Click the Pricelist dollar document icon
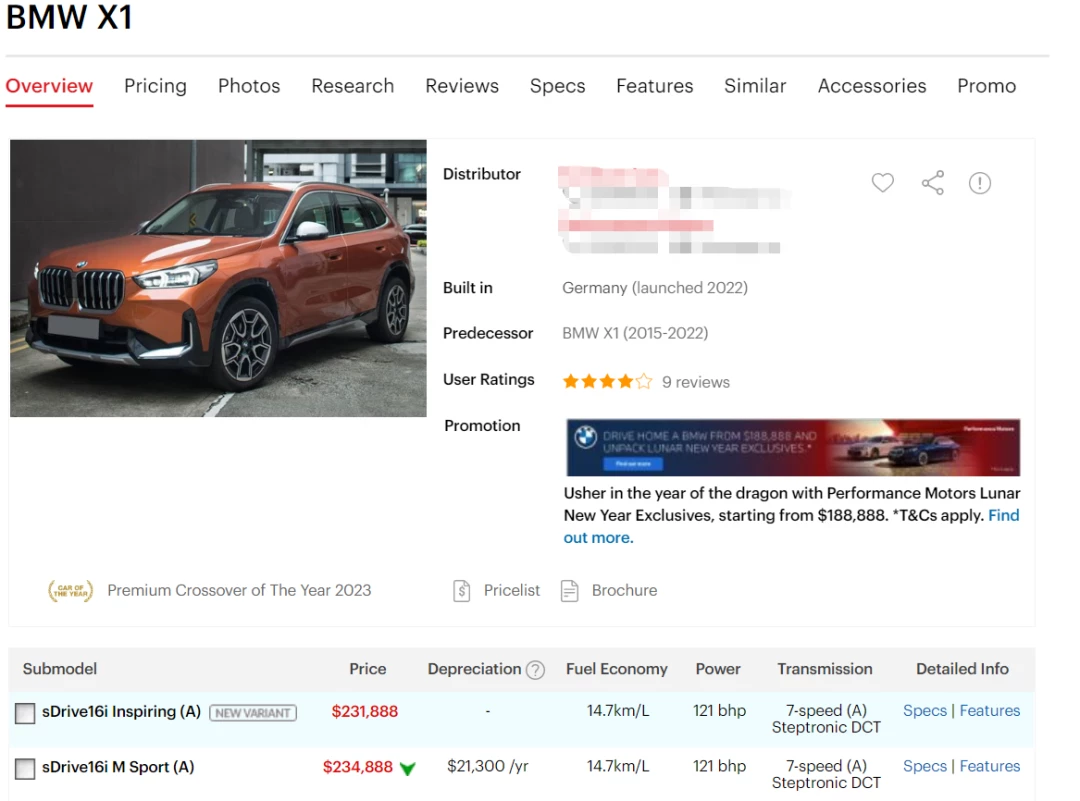 tap(461, 591)
